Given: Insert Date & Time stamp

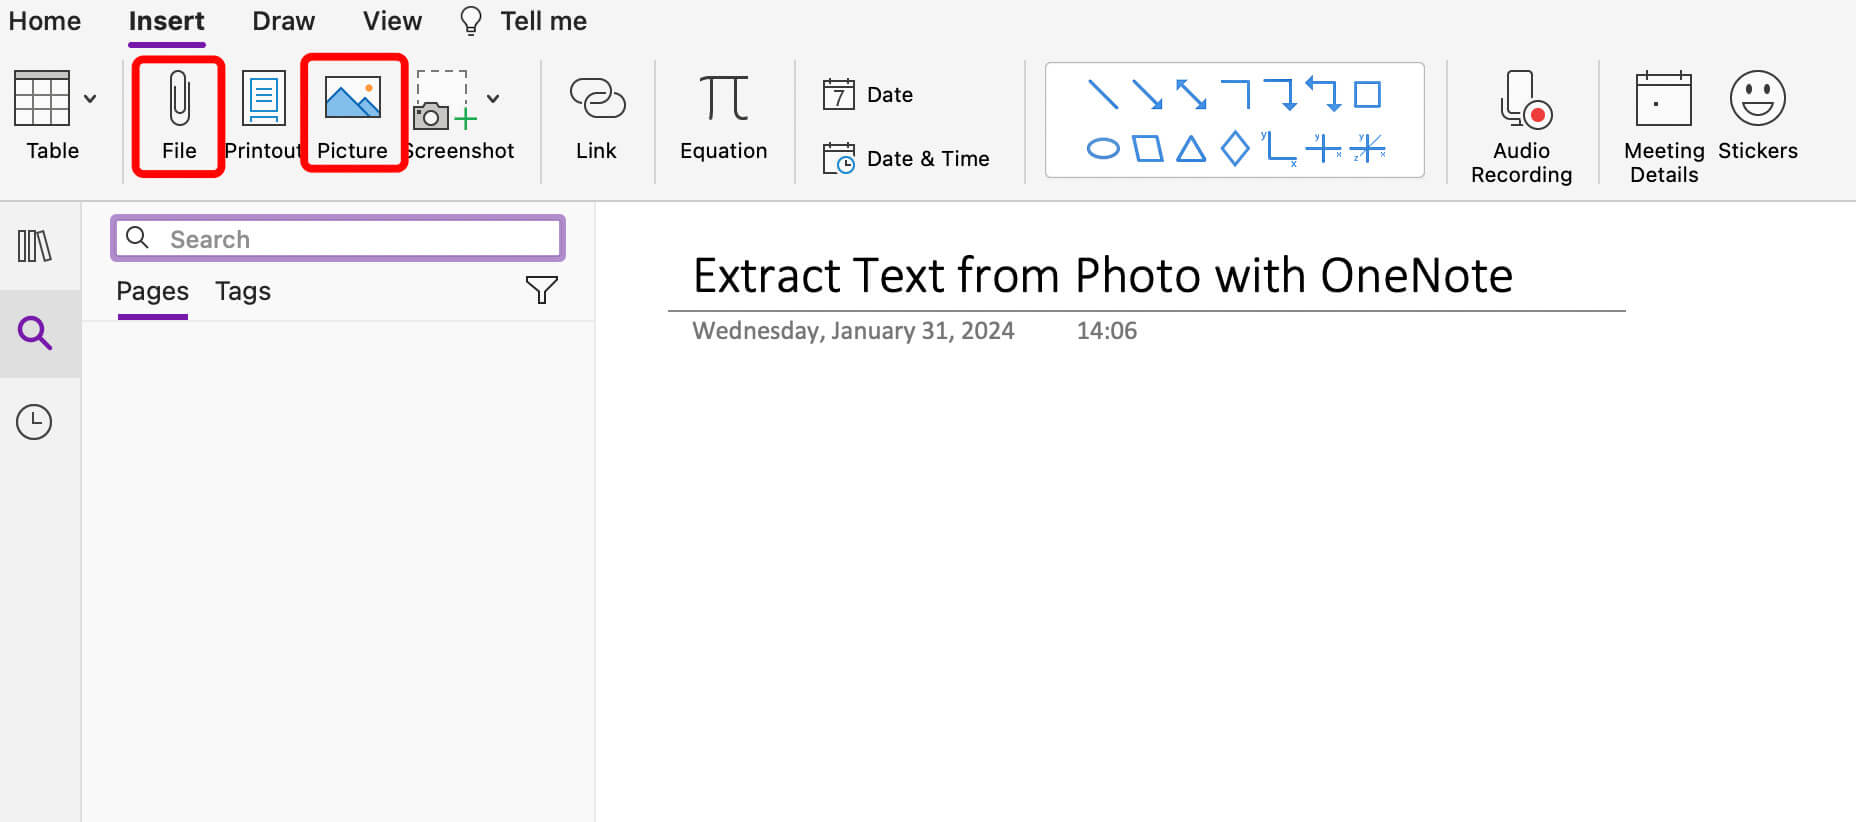Looking at the screenshot, I should pos(906,158).
